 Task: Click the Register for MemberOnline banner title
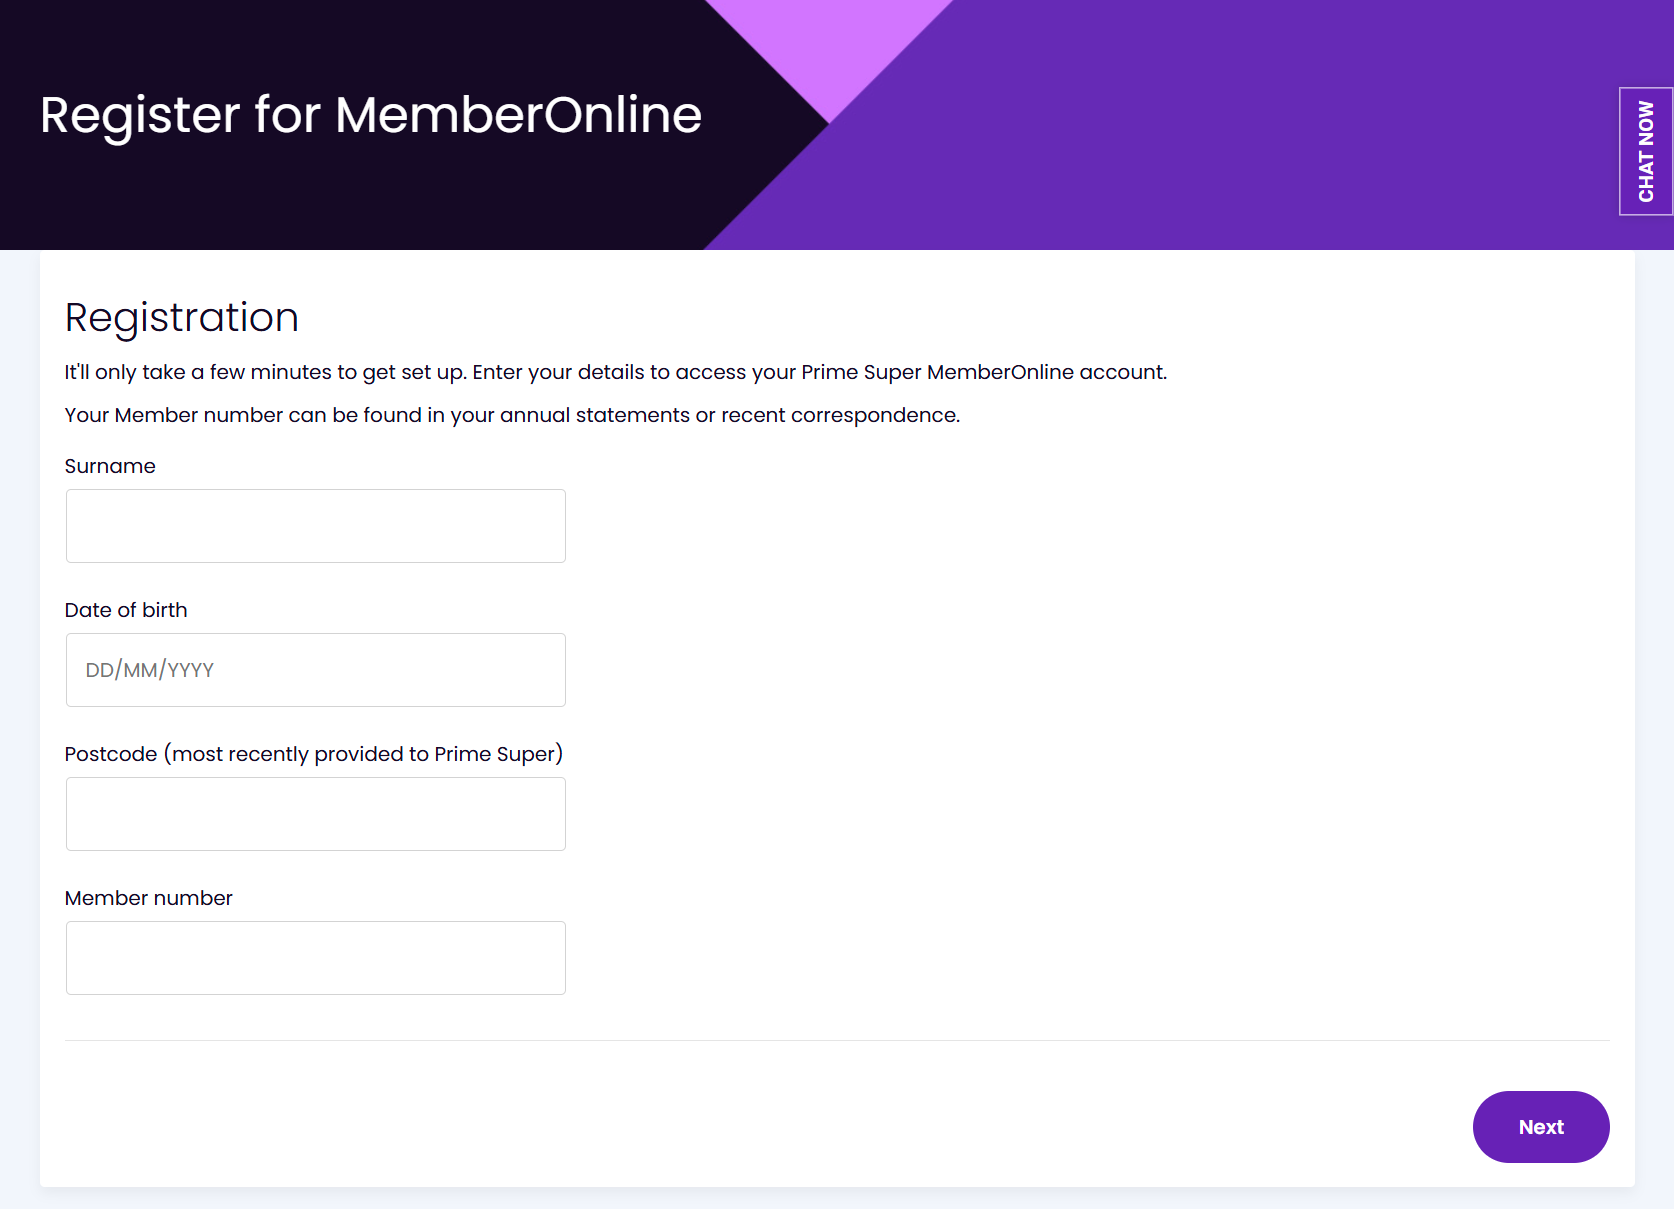tap(370, 114)
